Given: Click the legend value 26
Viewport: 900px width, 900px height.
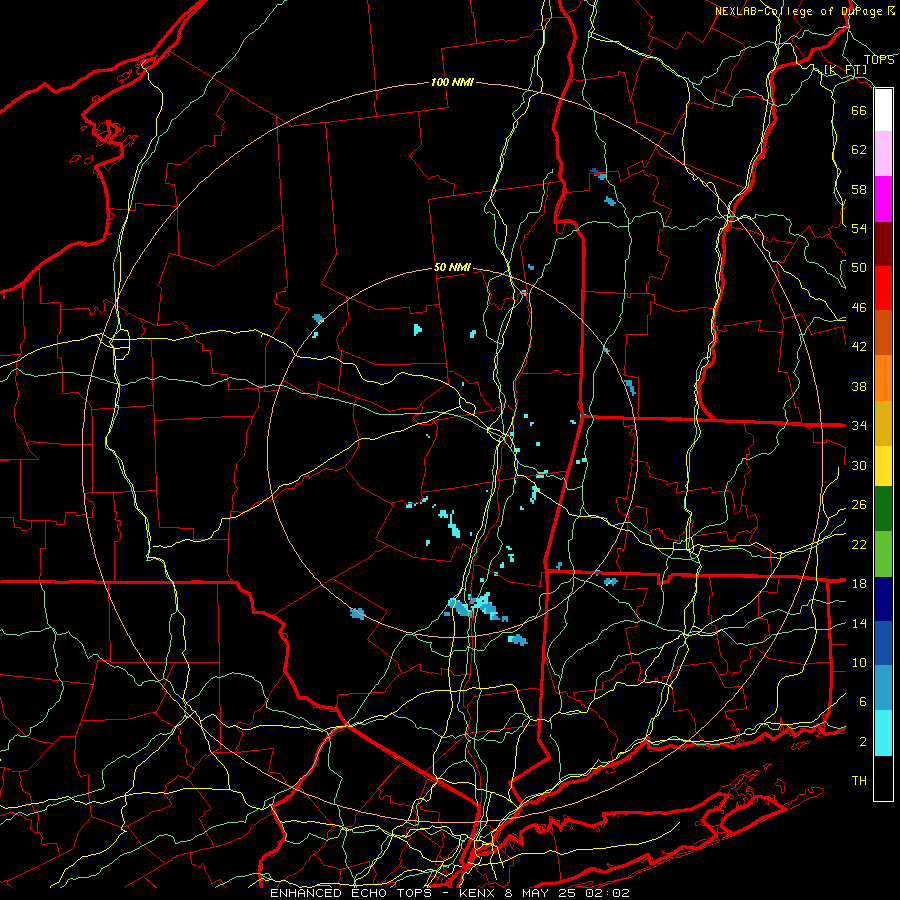Looking at the screenshot, I should click(x=859, y=505).
